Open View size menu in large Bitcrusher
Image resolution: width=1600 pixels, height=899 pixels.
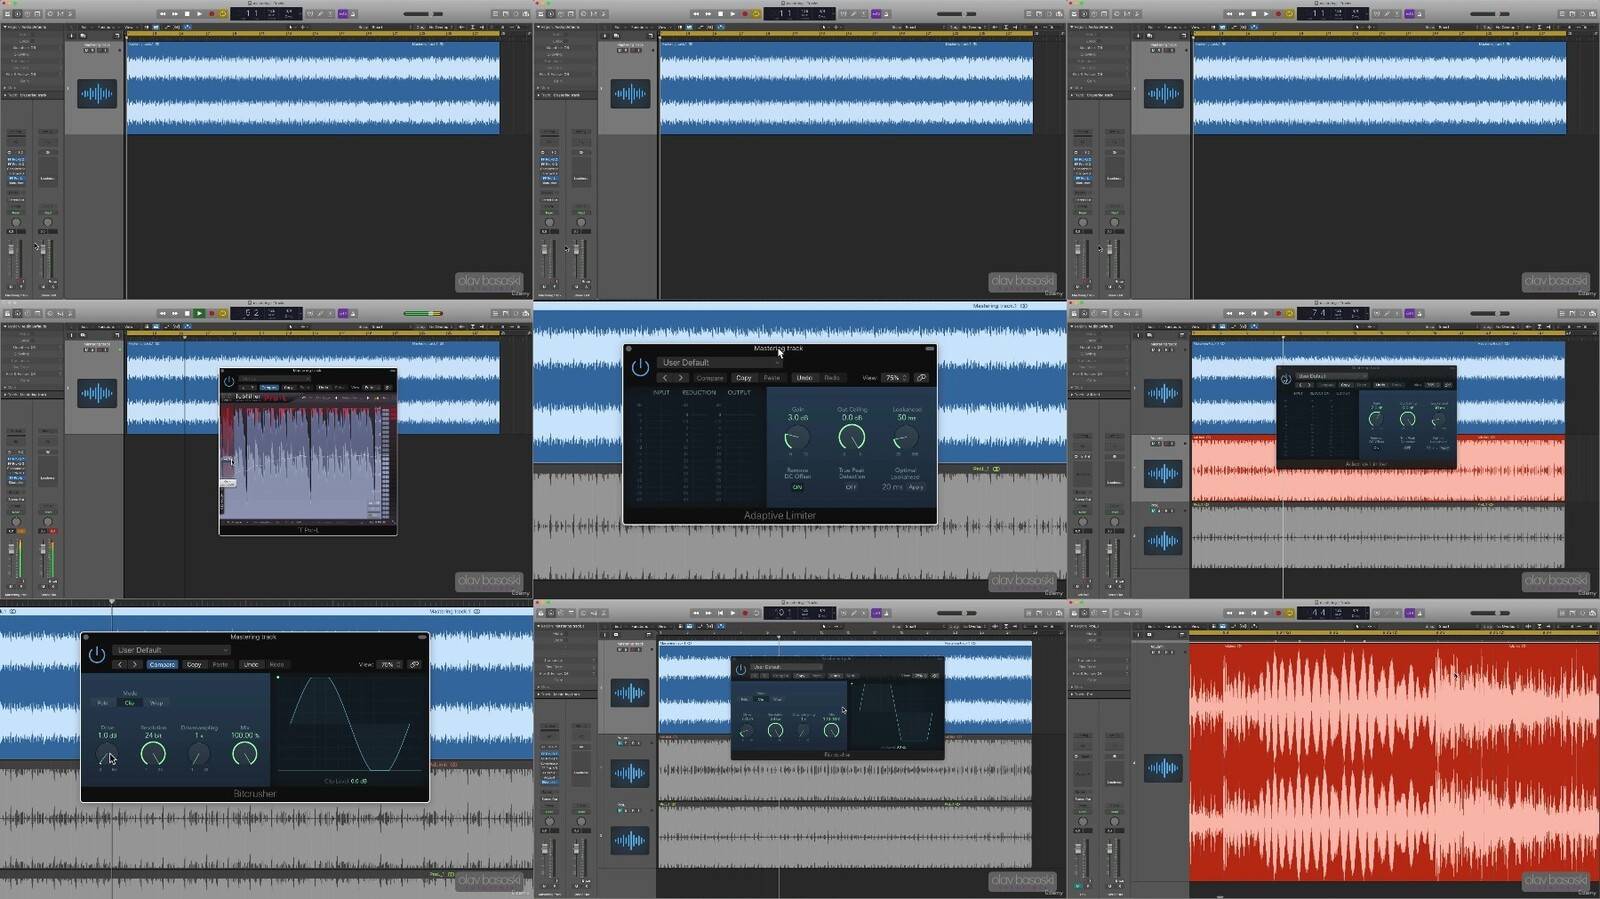click(388, 664)
